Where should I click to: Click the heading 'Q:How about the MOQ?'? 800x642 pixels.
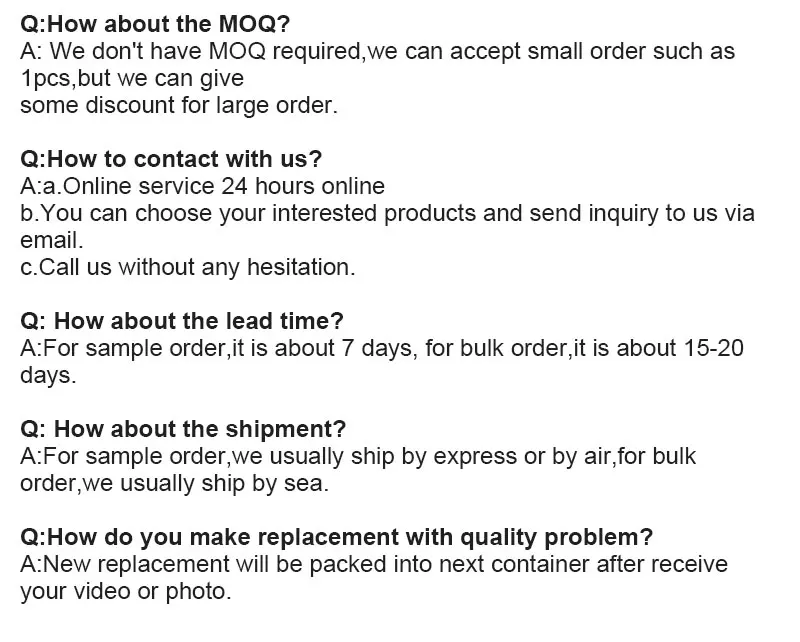coord(155,24)
